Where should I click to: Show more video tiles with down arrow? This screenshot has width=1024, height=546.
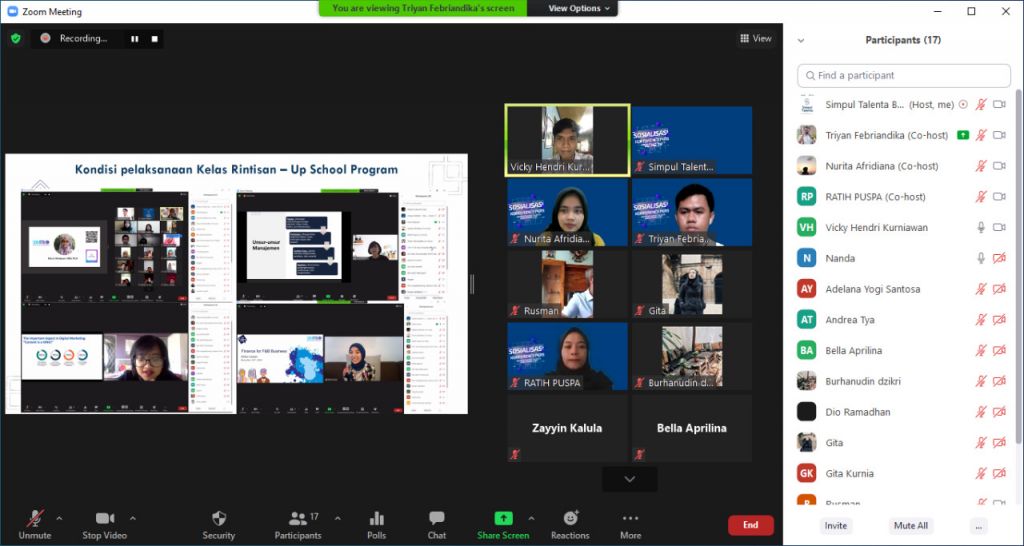click(630, 479)
